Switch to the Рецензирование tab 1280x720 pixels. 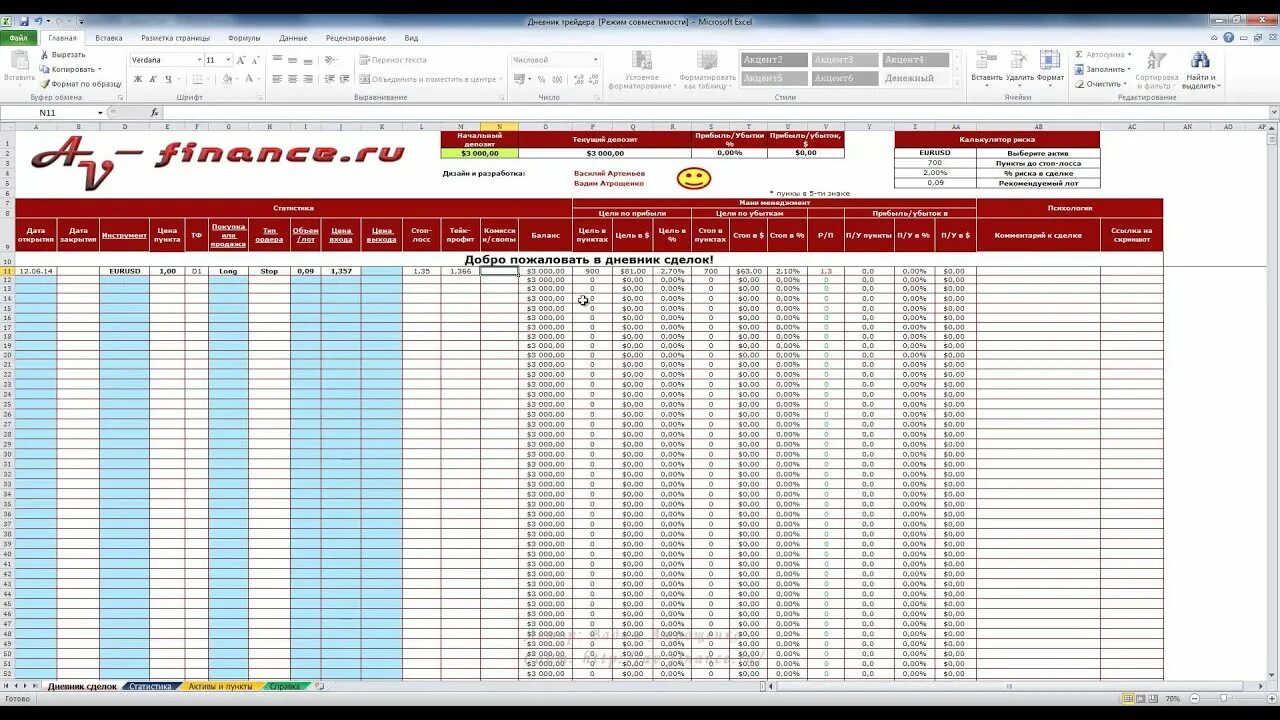355,38
